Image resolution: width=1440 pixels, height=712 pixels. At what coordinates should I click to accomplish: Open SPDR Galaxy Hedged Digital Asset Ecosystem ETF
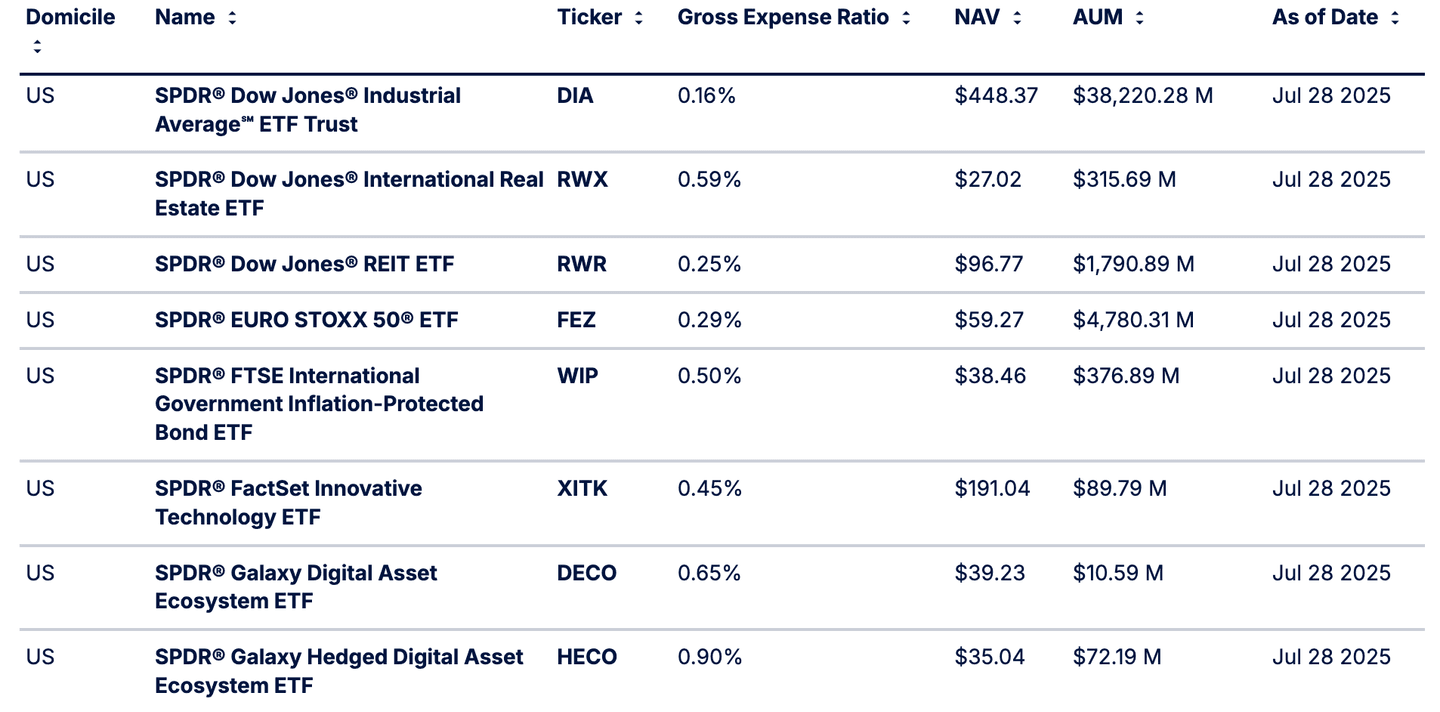338,671
